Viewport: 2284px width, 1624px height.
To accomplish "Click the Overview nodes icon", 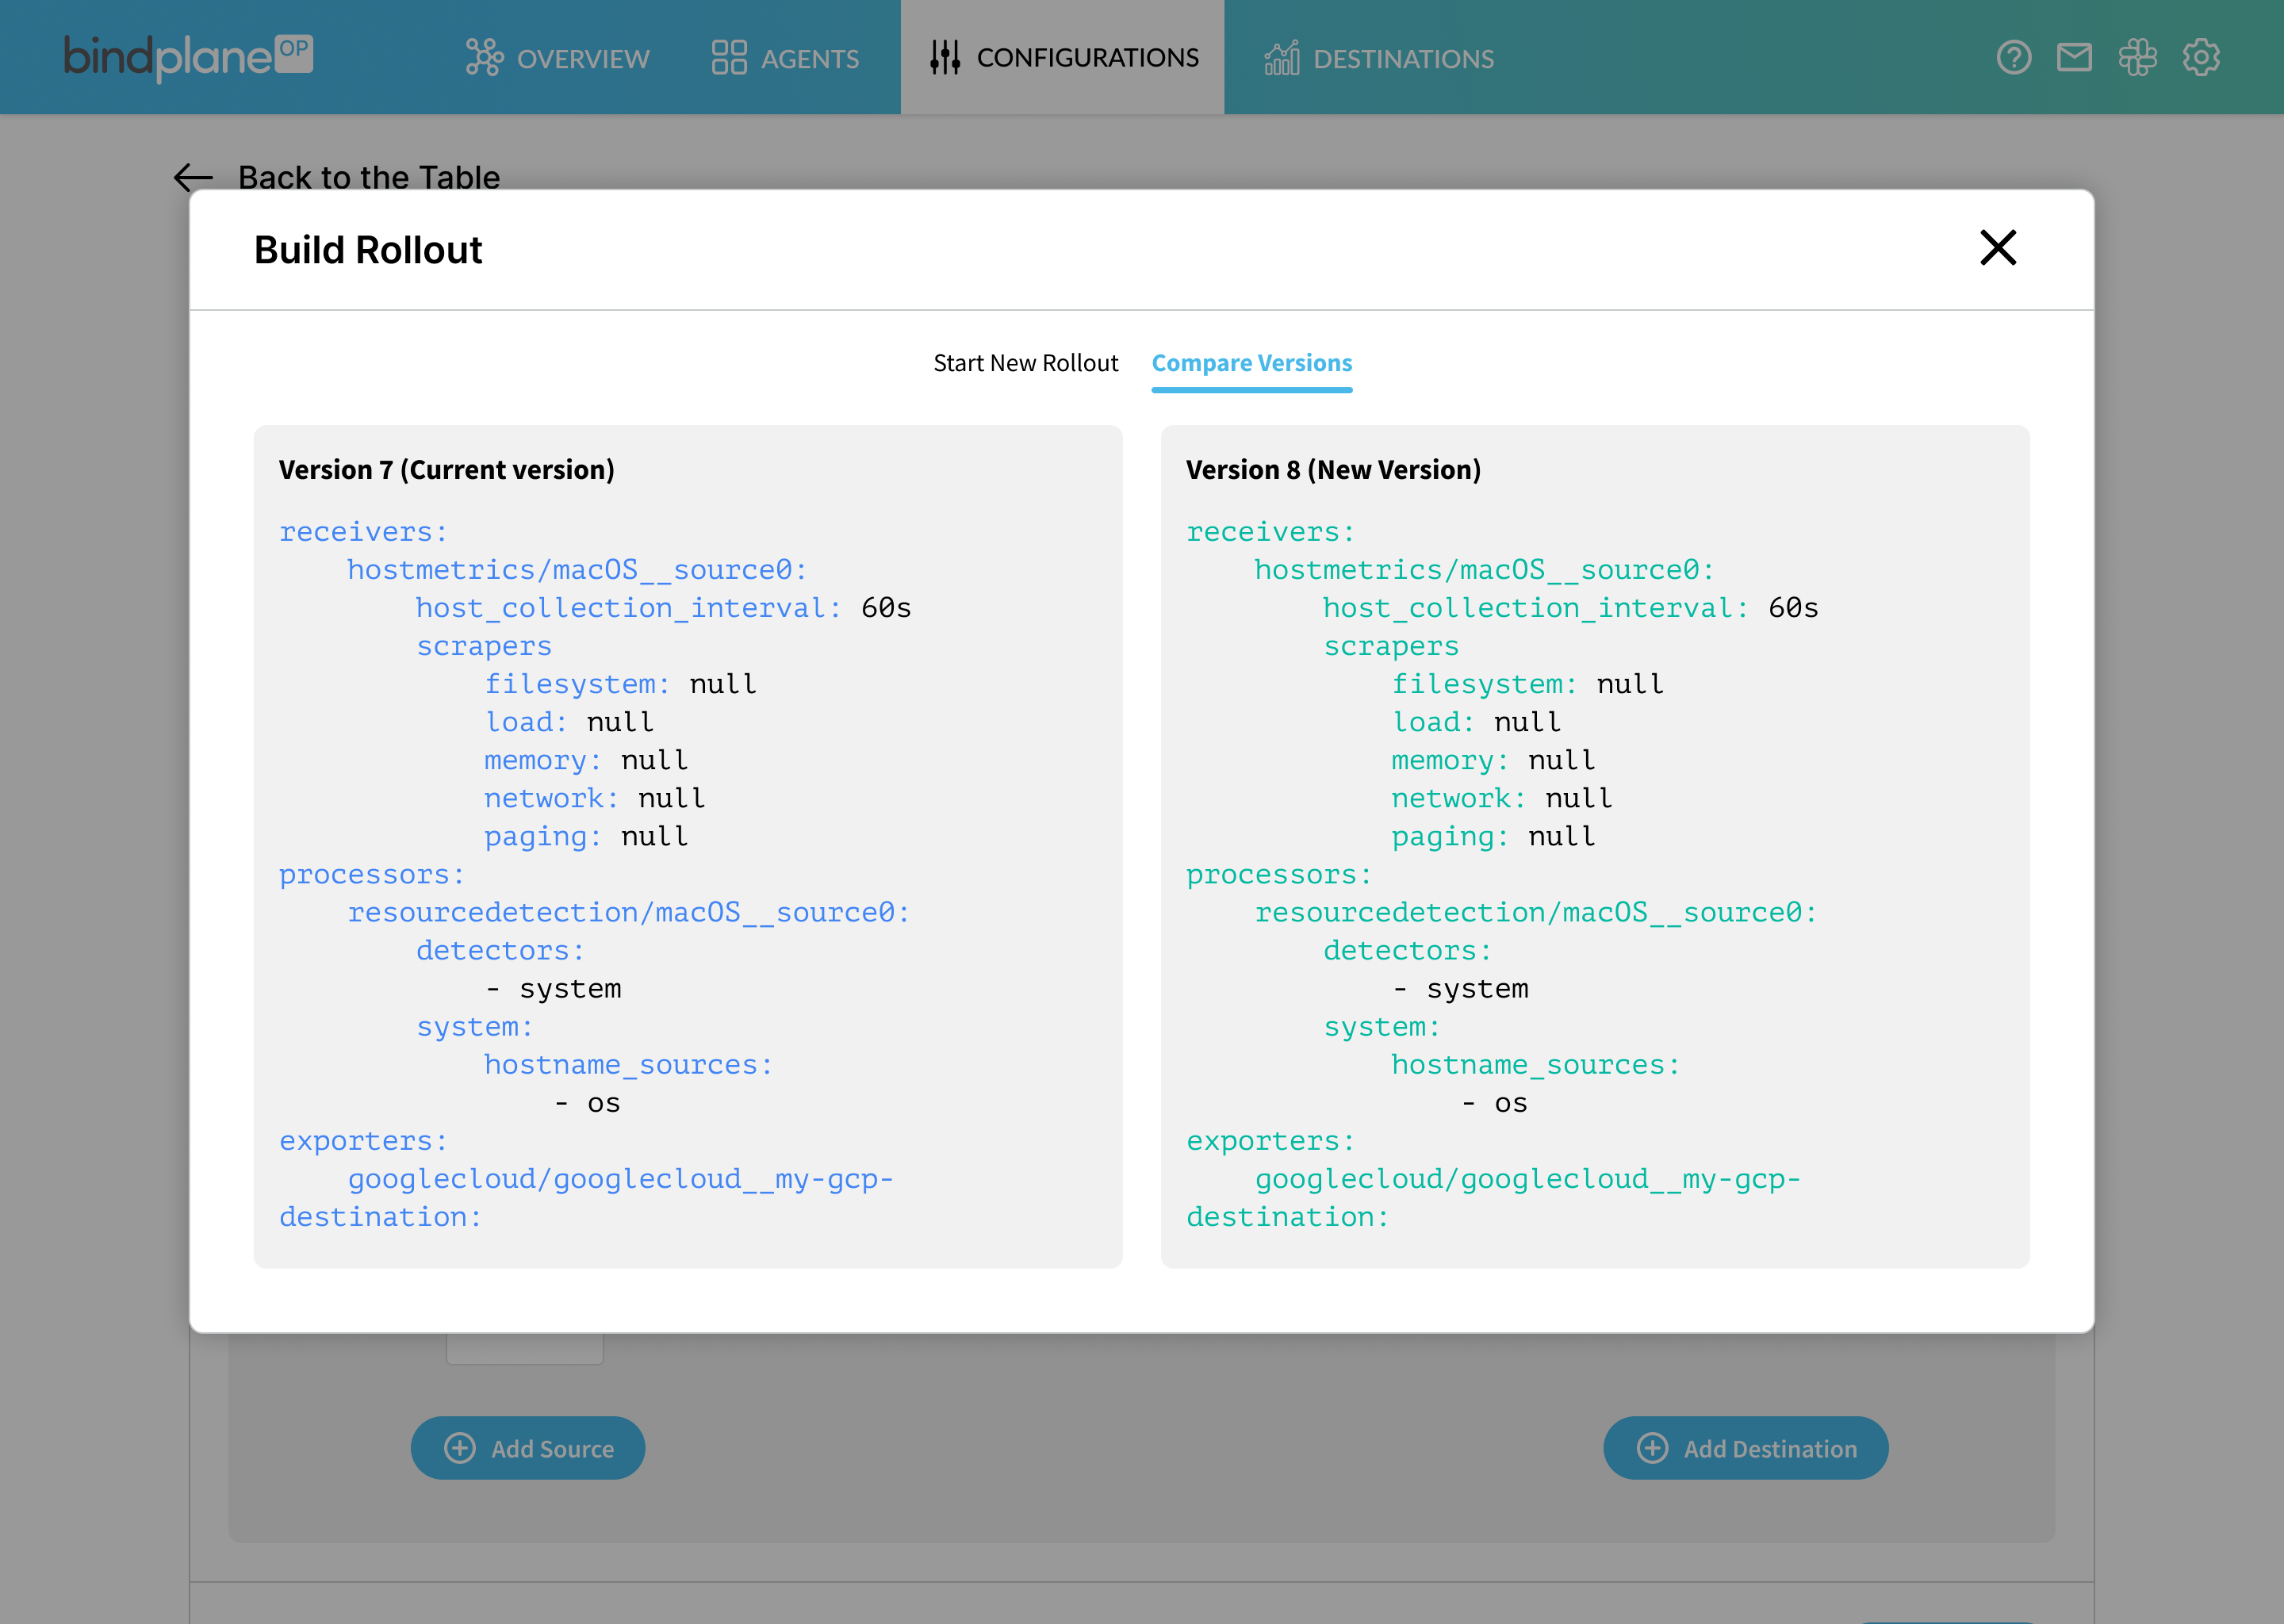I will pos(484,58).
